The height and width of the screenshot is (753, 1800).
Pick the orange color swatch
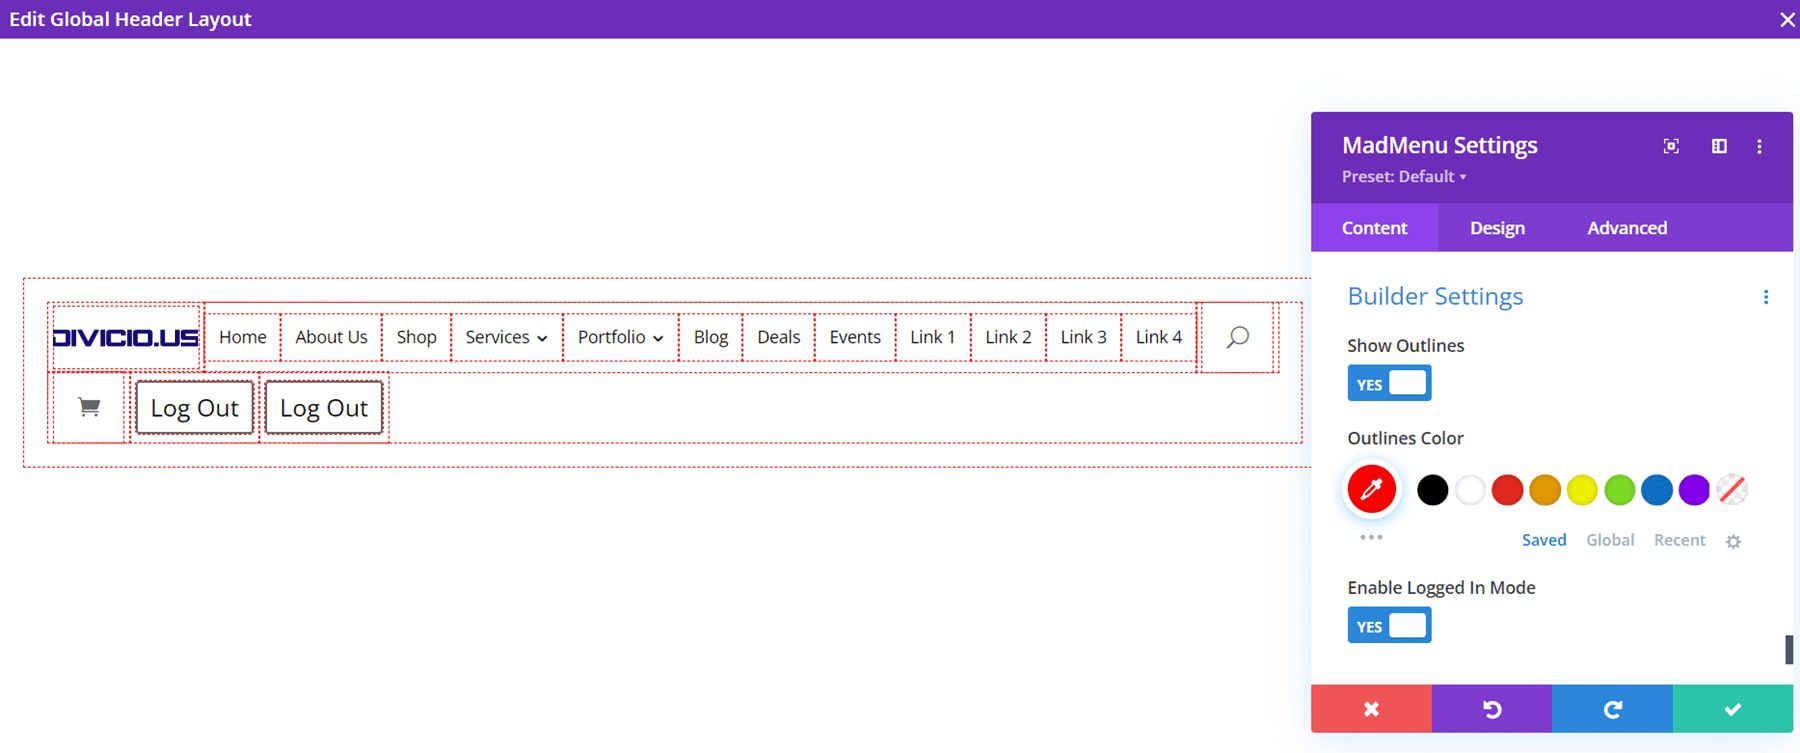tap(1545, 490)
